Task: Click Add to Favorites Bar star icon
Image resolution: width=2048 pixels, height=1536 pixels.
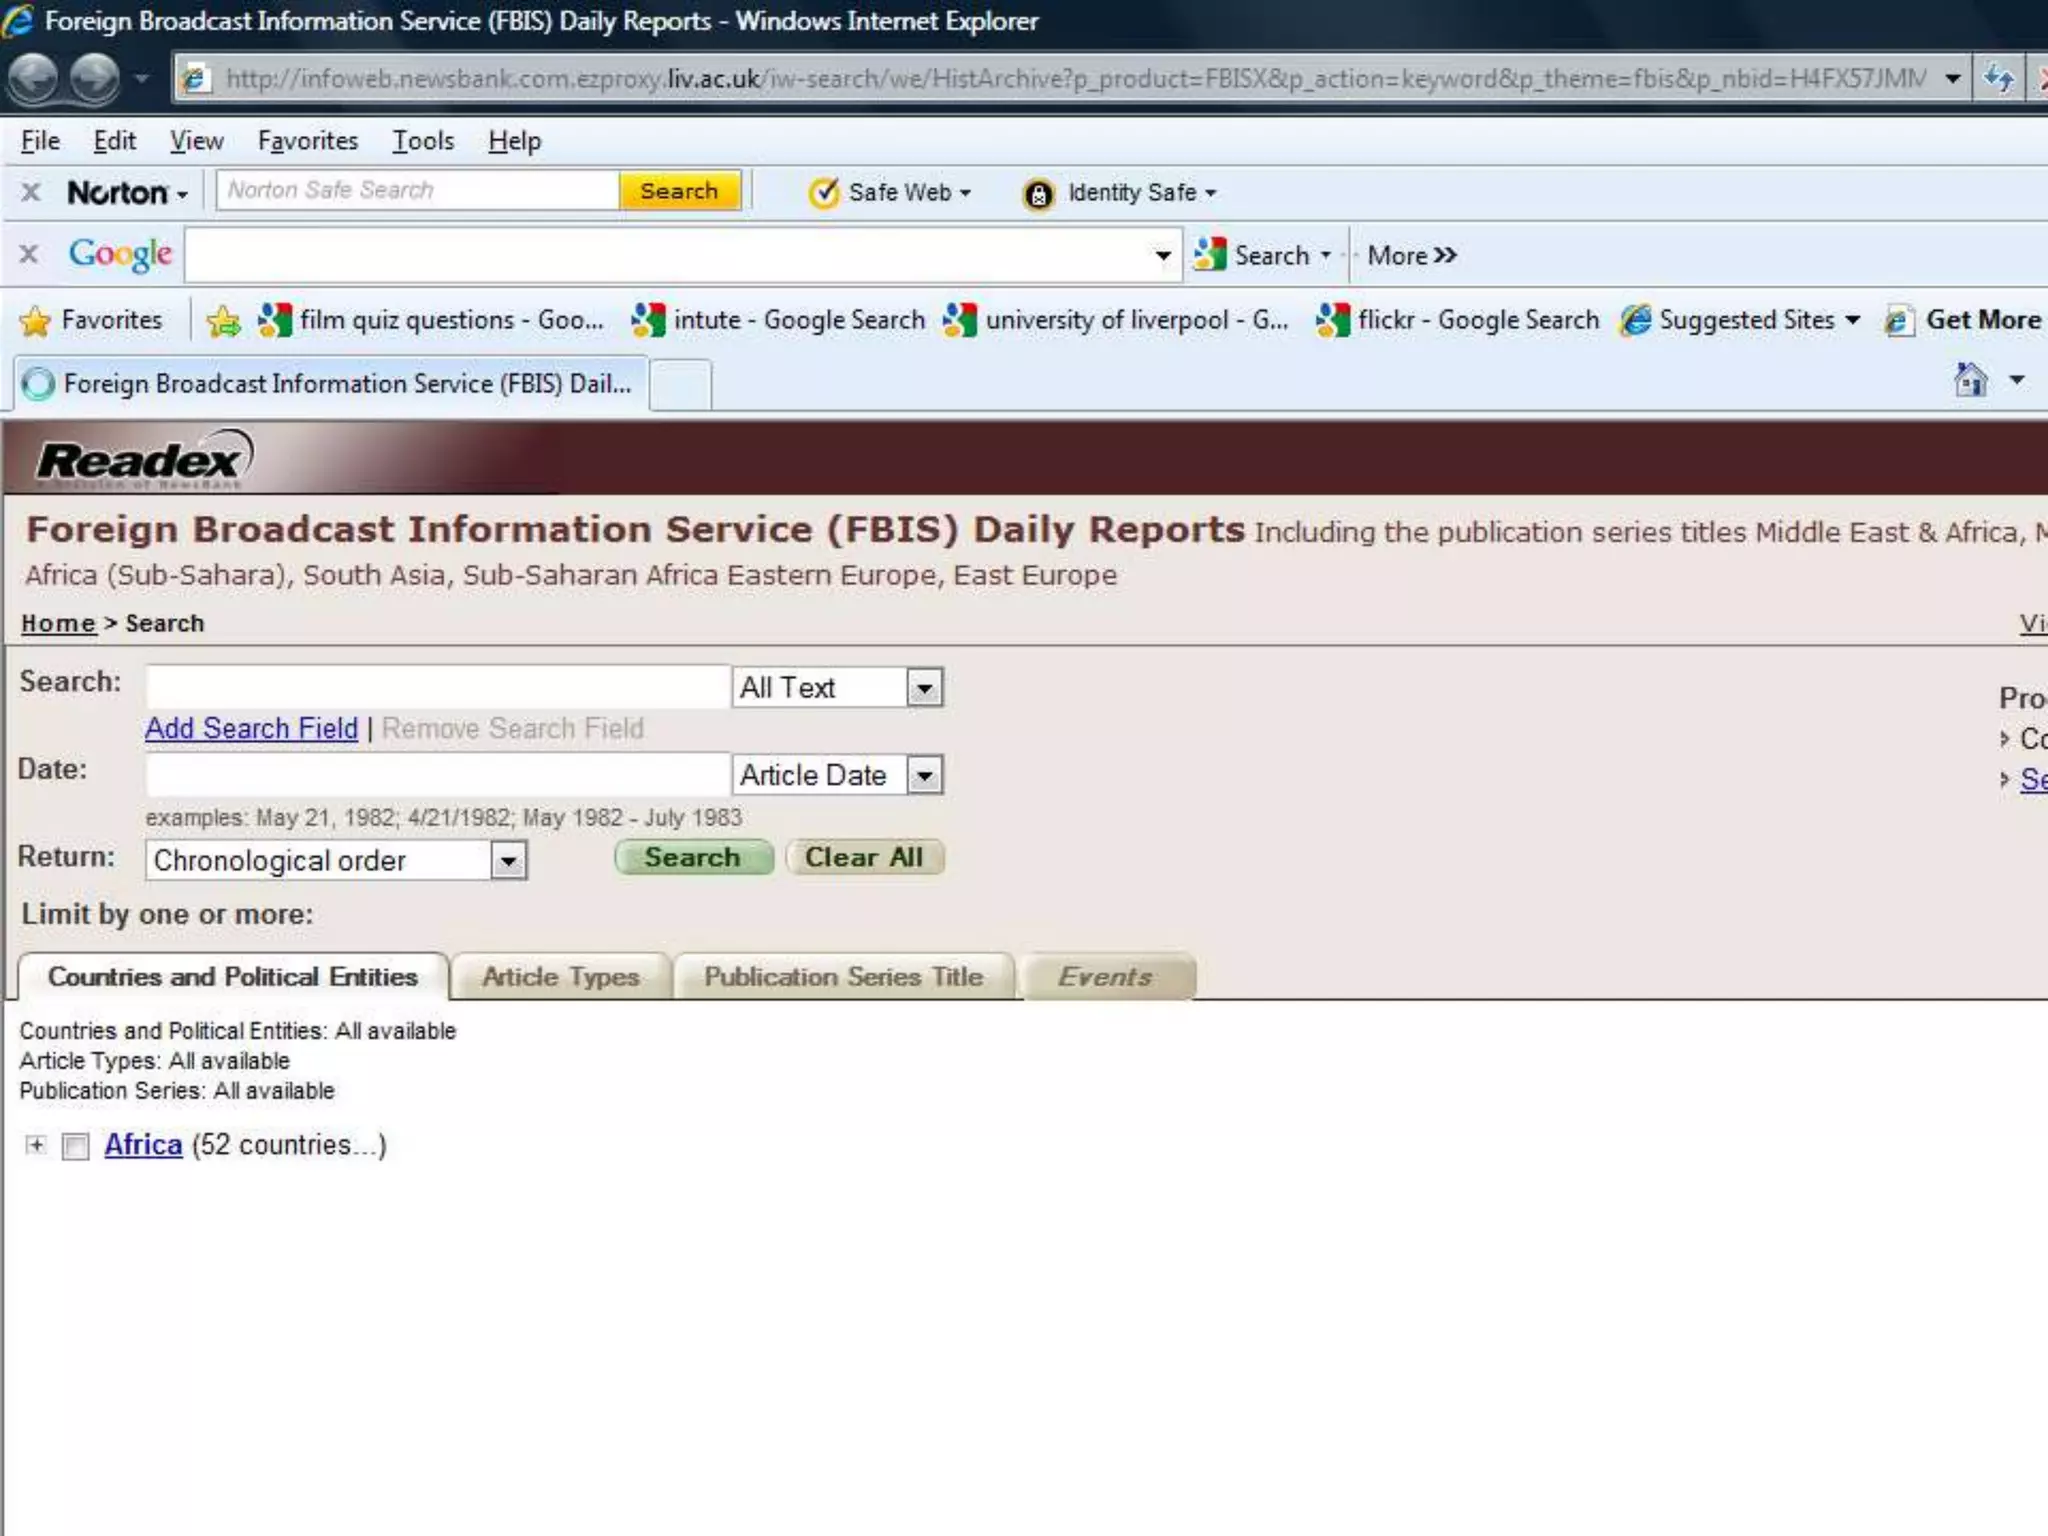Action: point(224,321)
